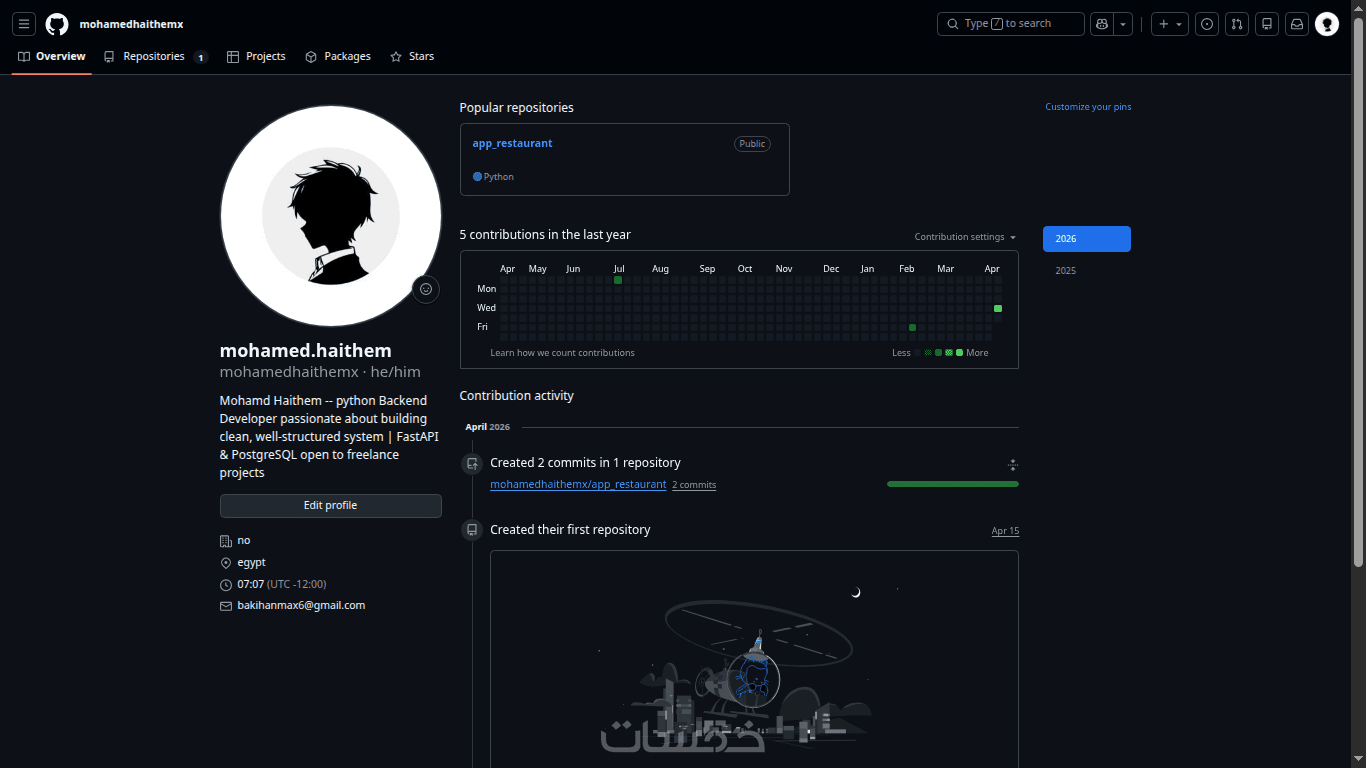Open the Issues icon in the header
Image resolution: width=1366 pixels, height=768 pixels.
coord(1207,24)
